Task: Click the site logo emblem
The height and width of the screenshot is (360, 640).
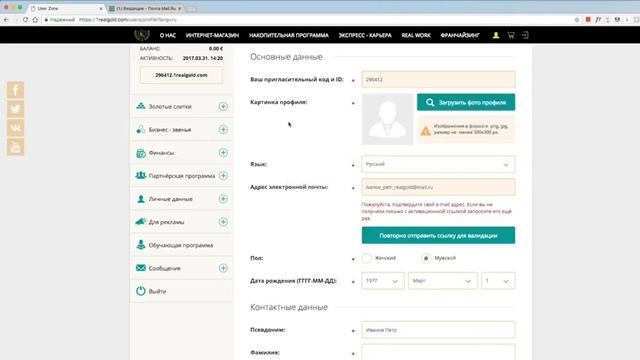Action: coord(142,35)
